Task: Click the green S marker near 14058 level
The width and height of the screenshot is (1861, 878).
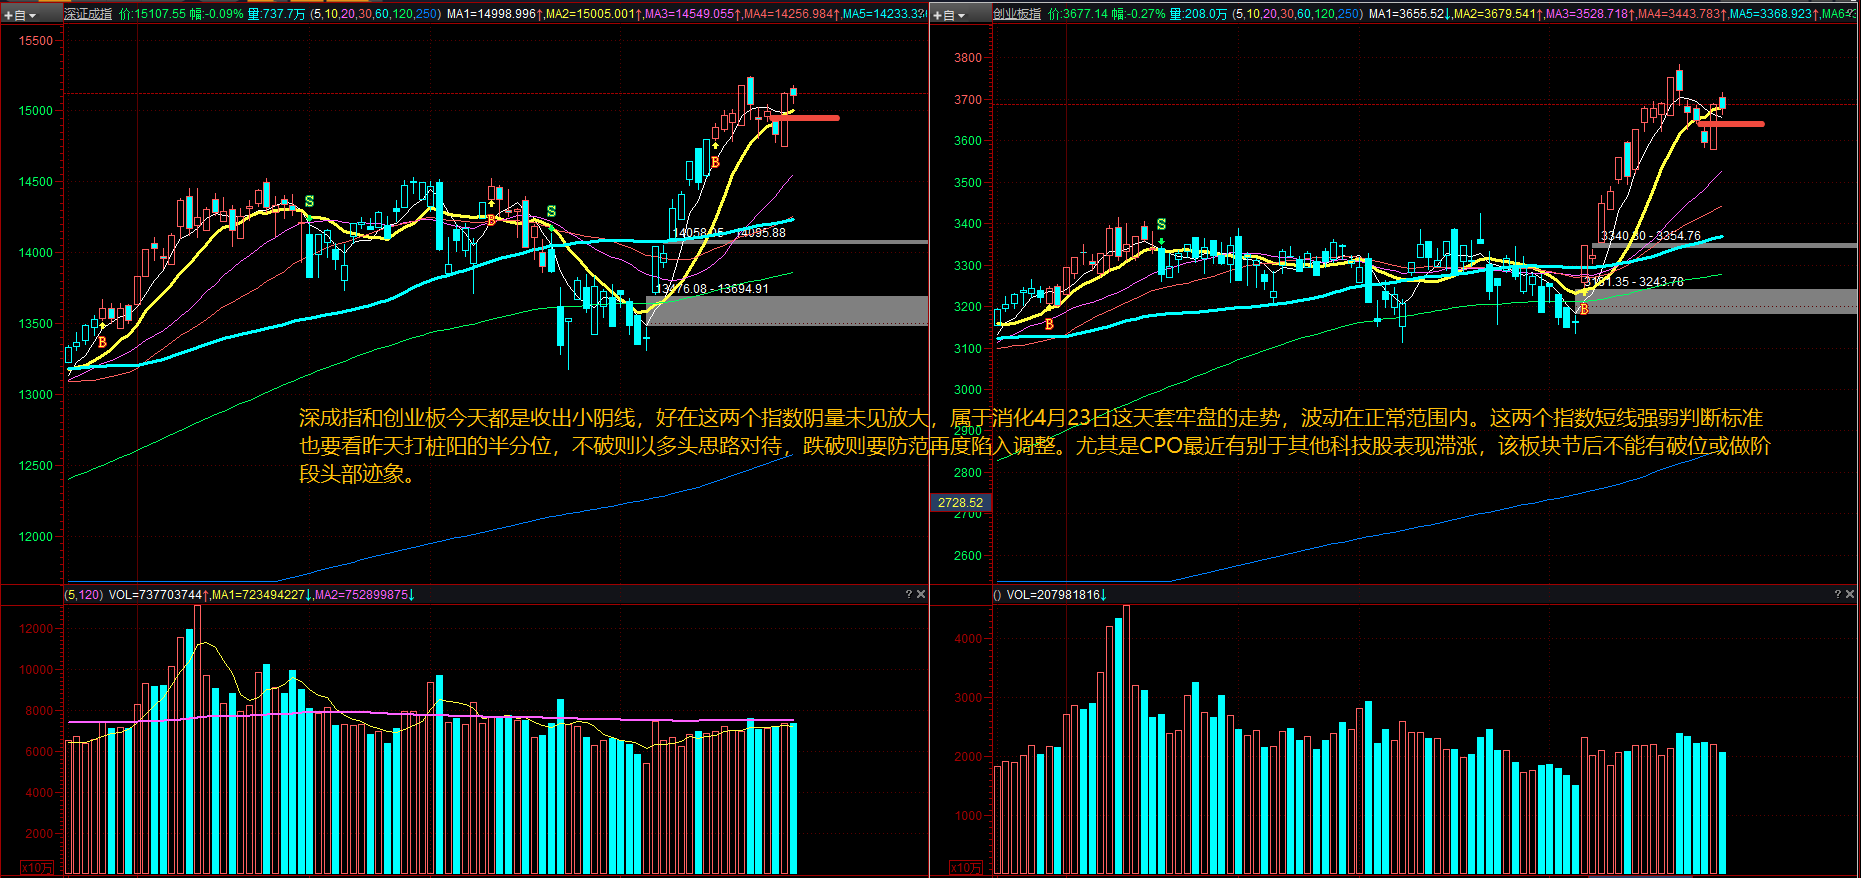Action: [551, 211]
